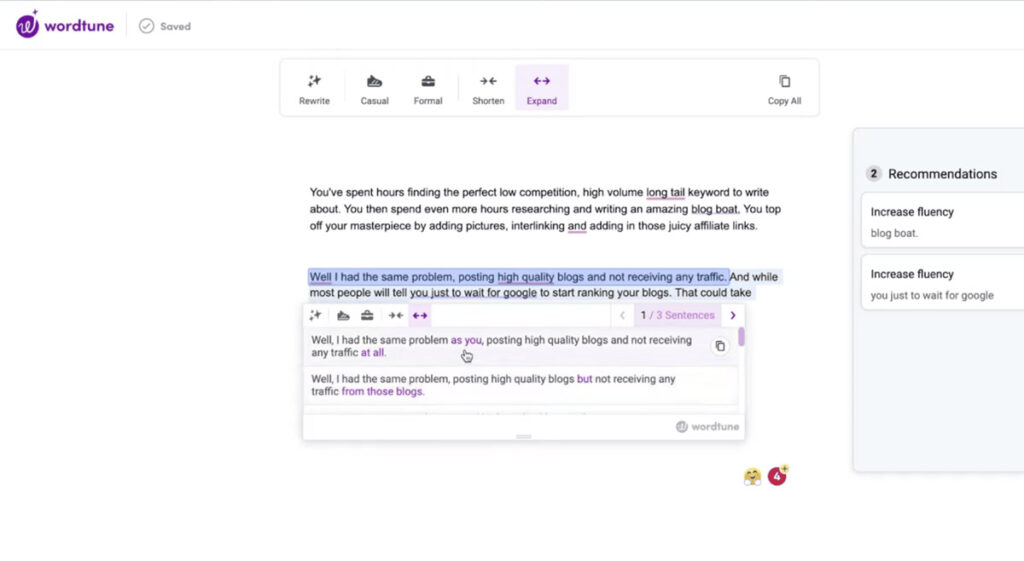This screenshot has width=1024, height=561.
Task: Select the Casual tone tool
Action: (x=374, y=88)
